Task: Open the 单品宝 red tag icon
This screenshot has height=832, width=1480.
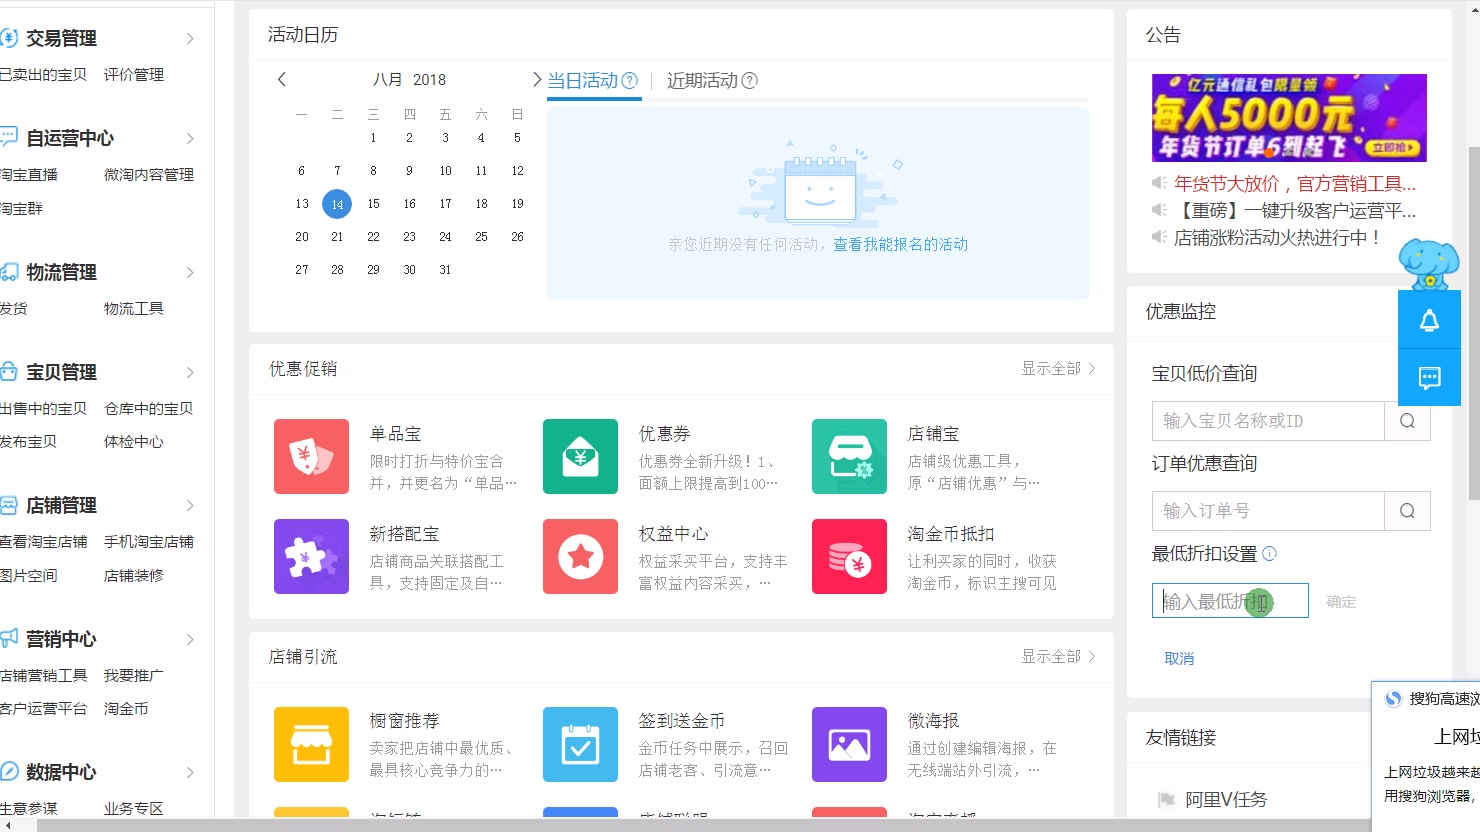Action: [311, 456]
